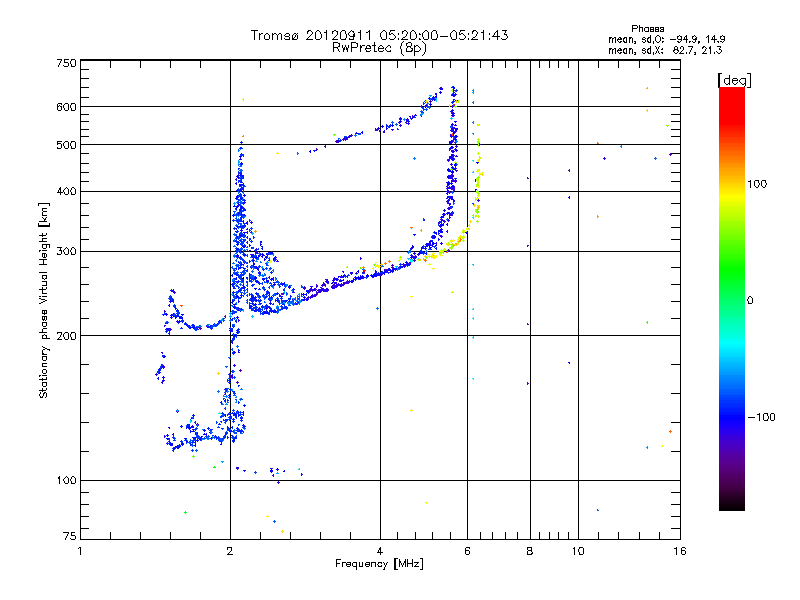
Task: Click the y-axis tick label '400'
Action: point(67,192)
